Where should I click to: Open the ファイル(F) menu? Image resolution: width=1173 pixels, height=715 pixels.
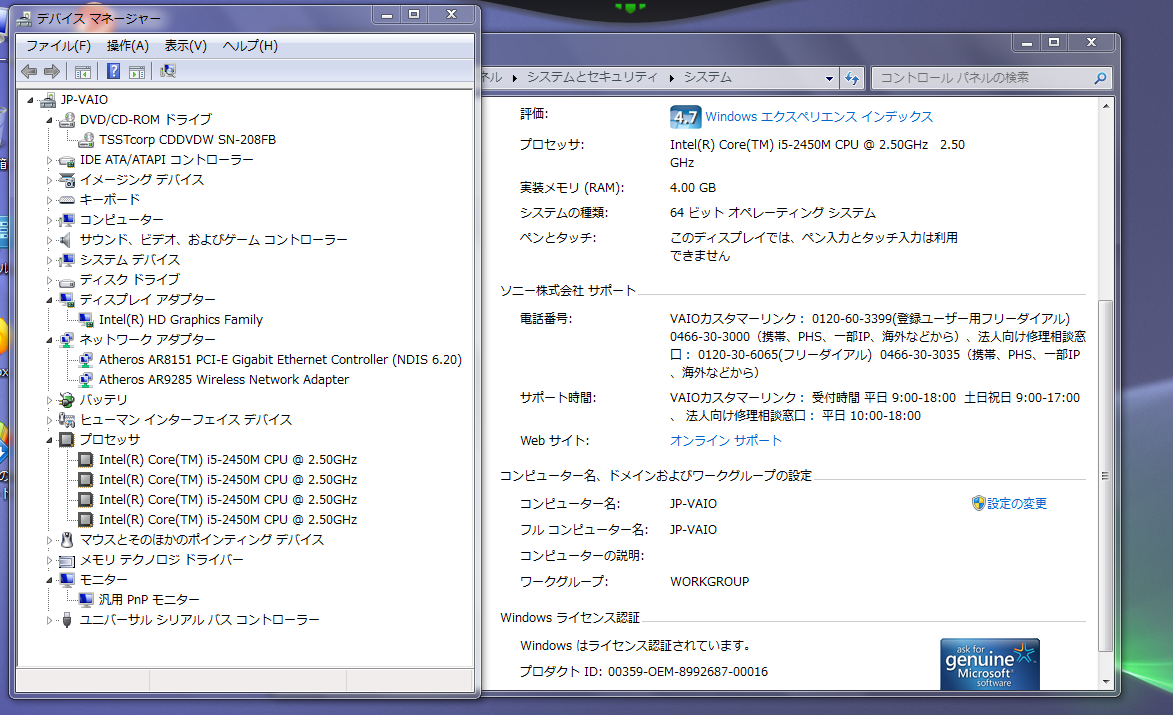(x=58, y=46)
